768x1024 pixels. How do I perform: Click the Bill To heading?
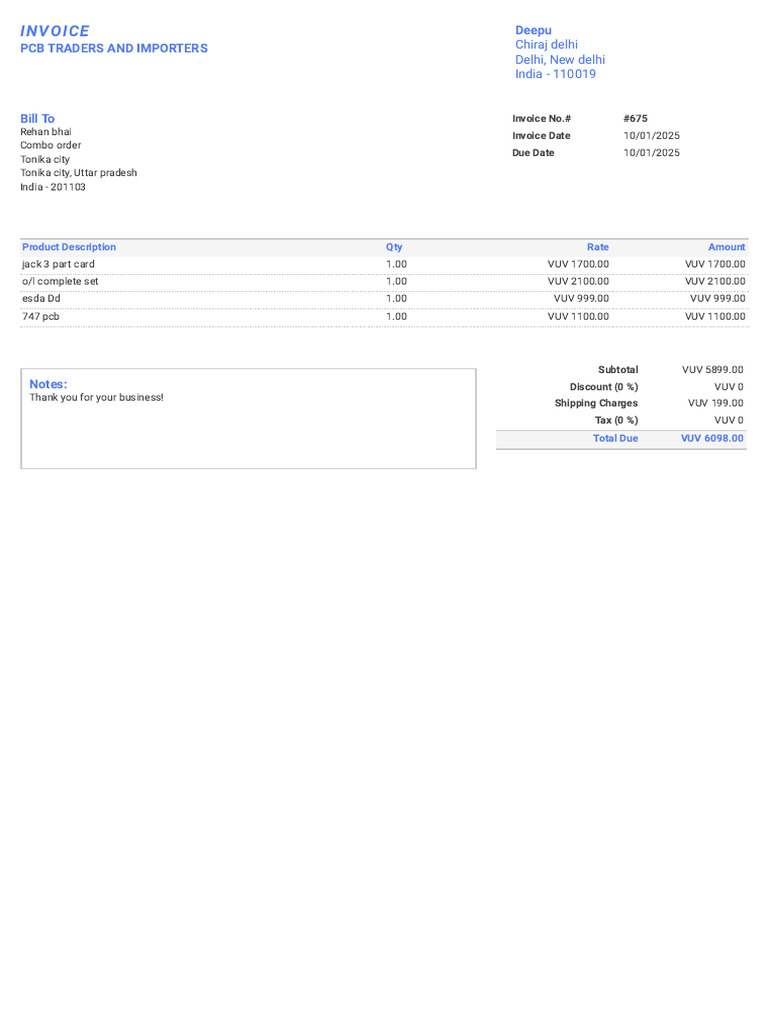(37, 118)
